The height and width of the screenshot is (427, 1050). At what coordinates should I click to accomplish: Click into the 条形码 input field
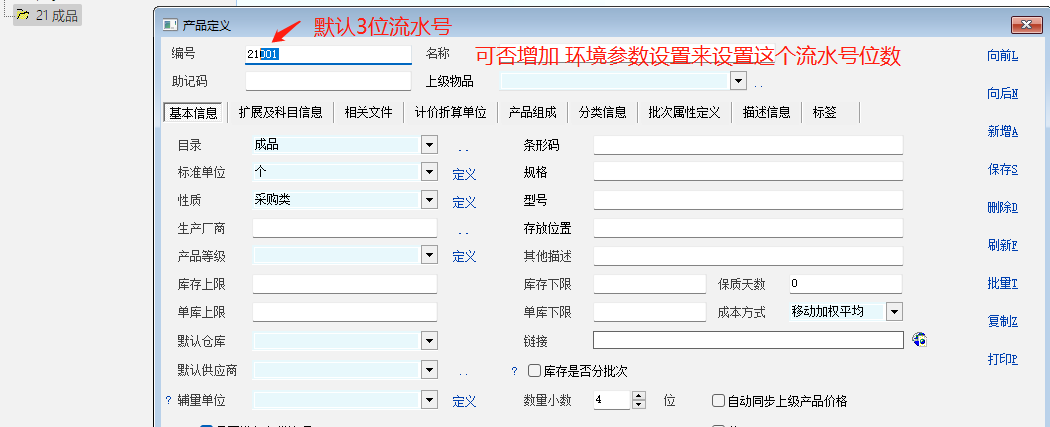[747, 145]
